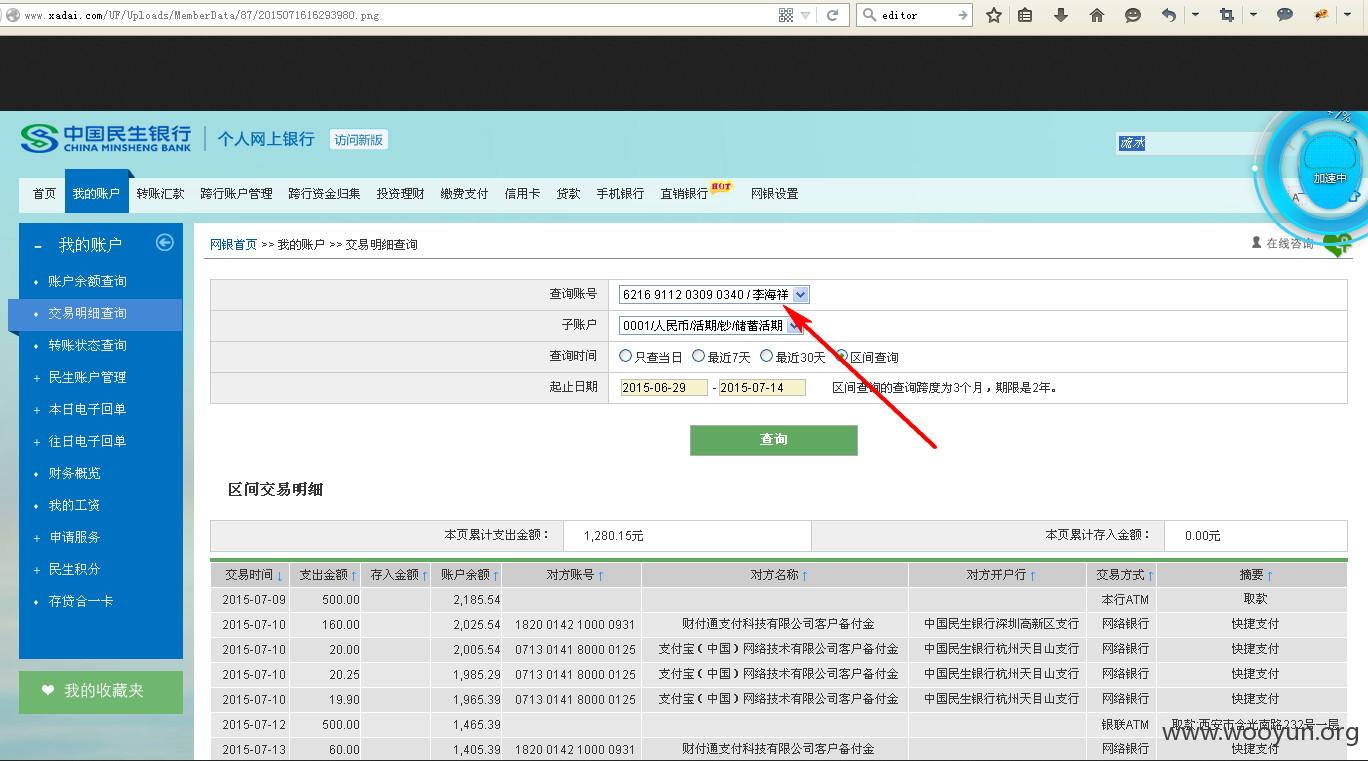Select the 最近30天 radio button

click(766, 356)
